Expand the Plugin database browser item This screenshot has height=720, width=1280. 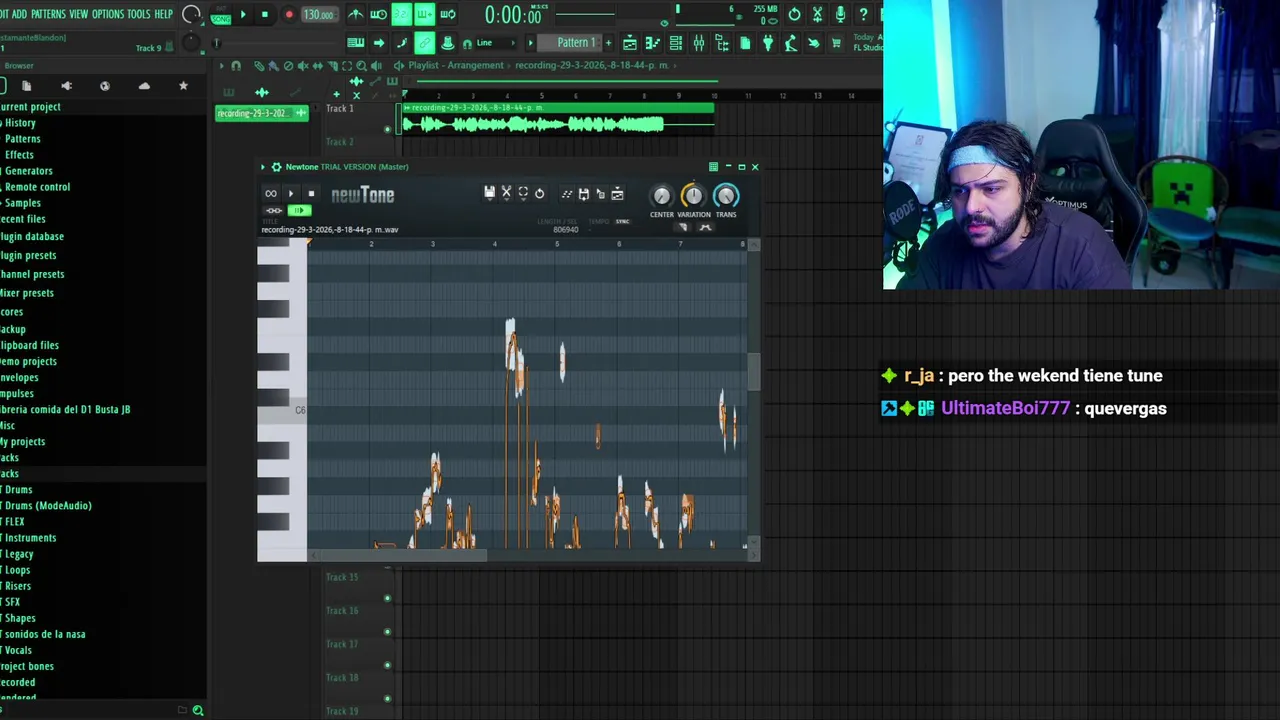pos(32,236)
